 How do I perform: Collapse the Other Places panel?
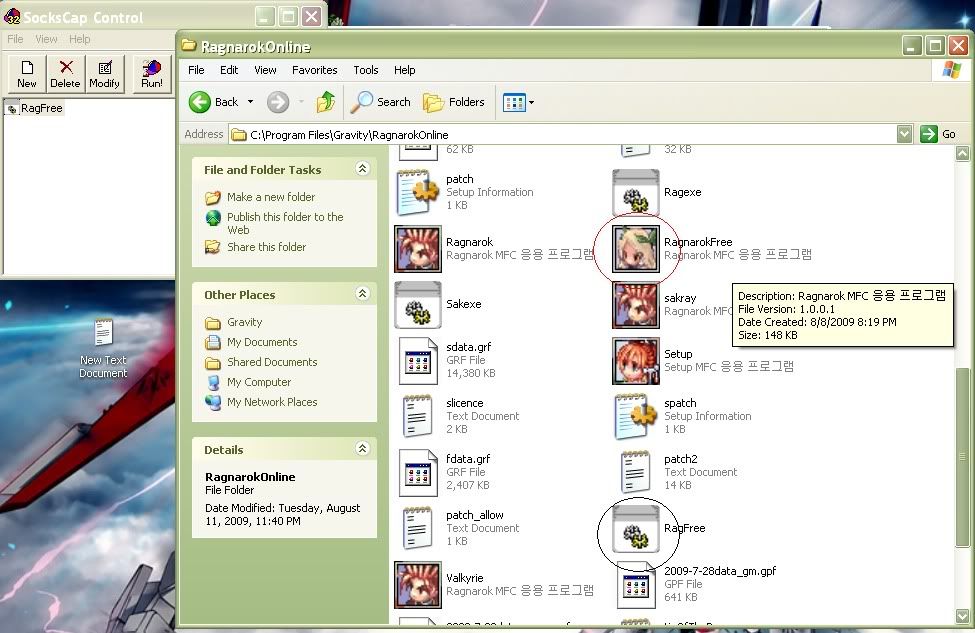(x=362, y=295)
